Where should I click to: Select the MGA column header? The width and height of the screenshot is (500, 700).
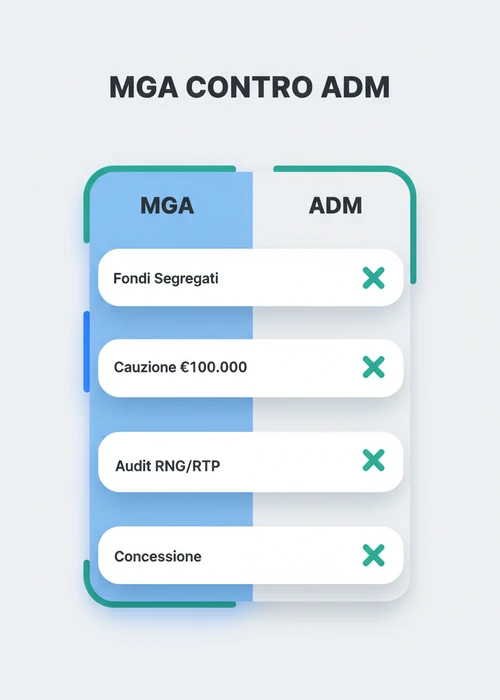coord(167,206)
